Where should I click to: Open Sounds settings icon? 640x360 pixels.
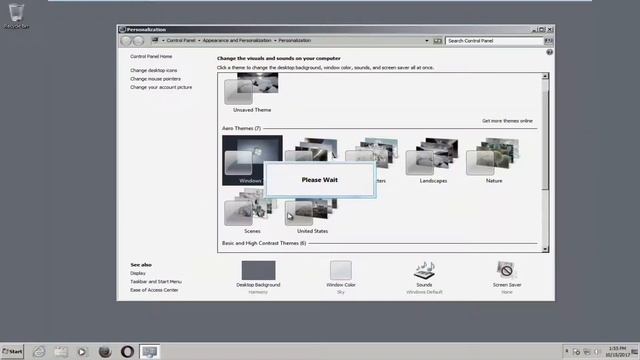click(424, 270)
